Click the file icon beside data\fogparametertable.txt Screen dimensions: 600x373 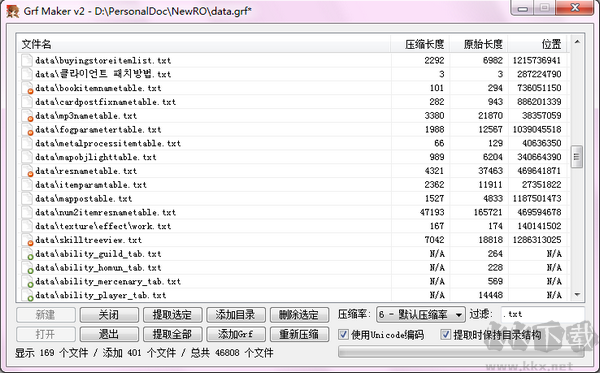pos(27,129)
